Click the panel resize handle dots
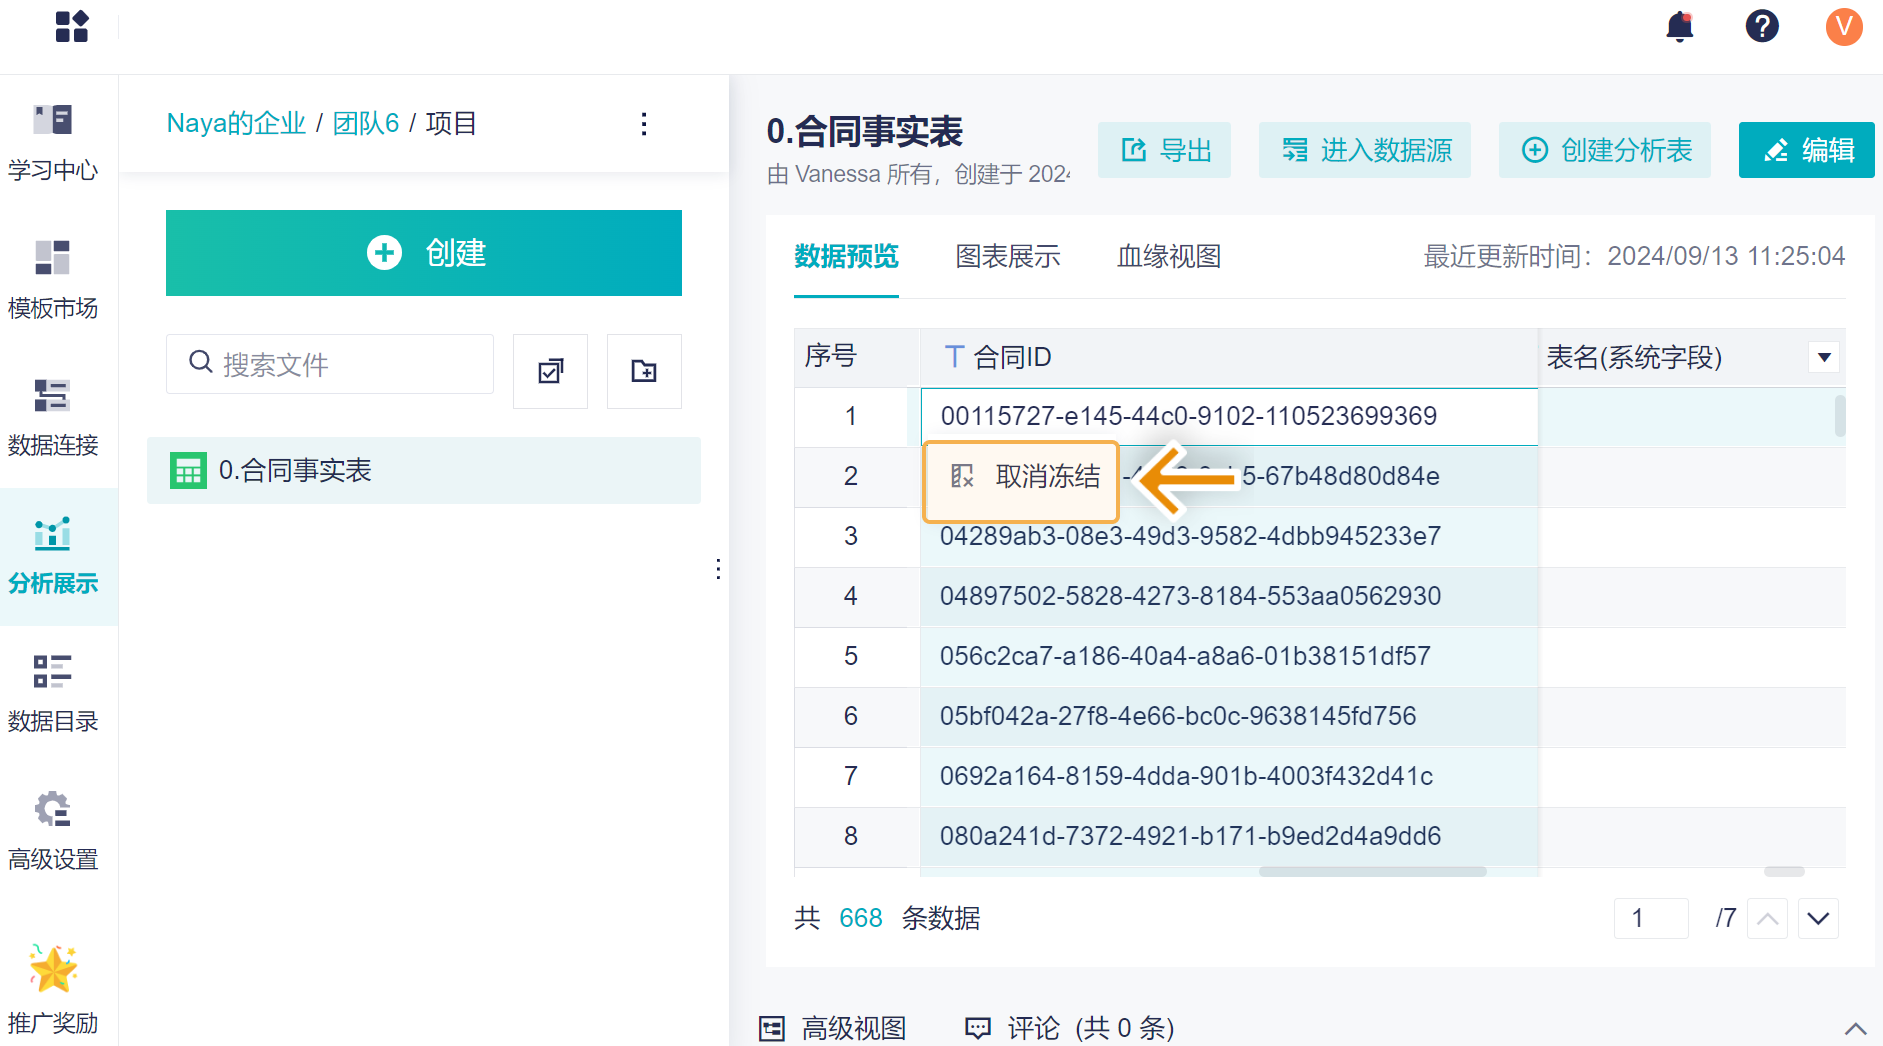The height and width of the screenshot is (1046, 1883). tap(718, 569)
